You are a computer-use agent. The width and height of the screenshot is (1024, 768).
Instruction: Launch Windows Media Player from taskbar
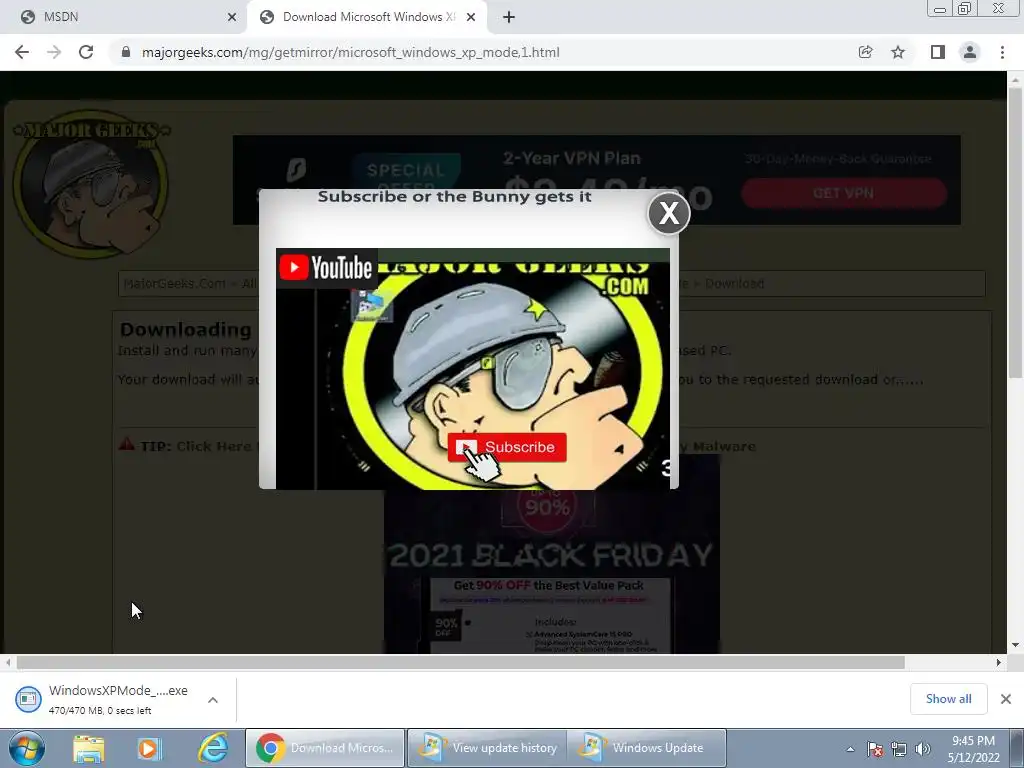pos(149,748)
